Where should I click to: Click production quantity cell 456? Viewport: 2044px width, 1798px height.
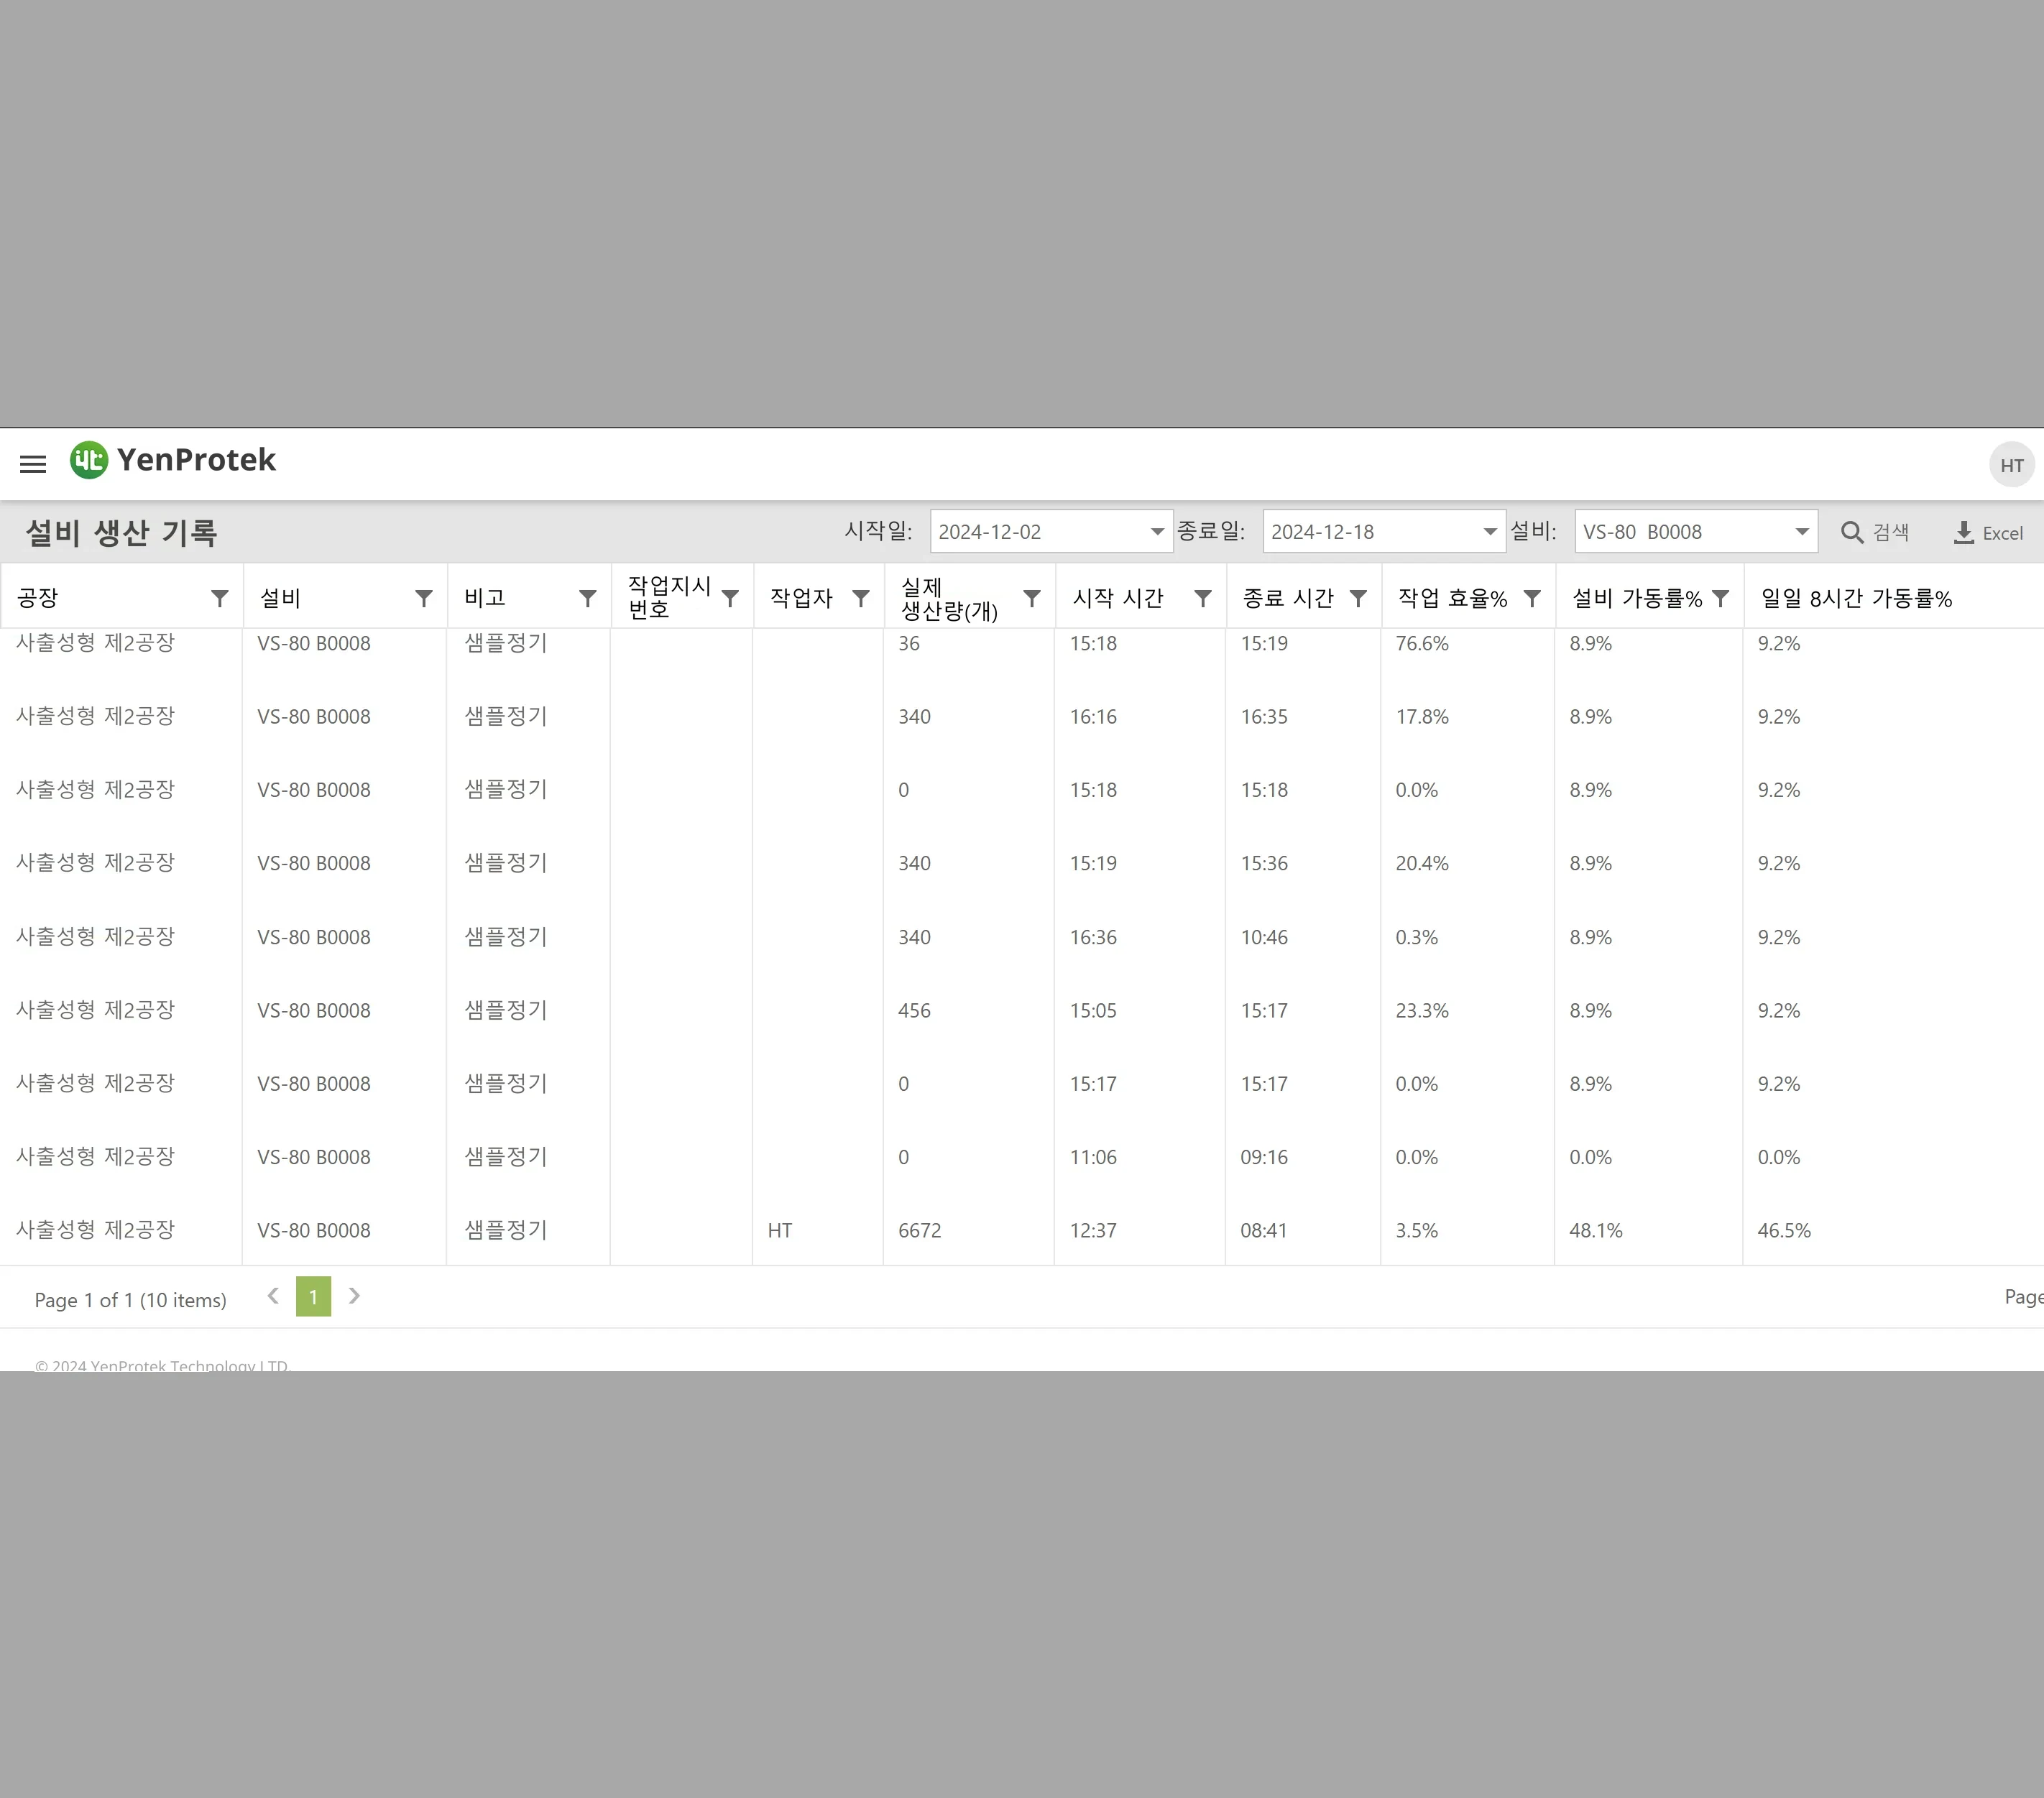(914, 1011)
